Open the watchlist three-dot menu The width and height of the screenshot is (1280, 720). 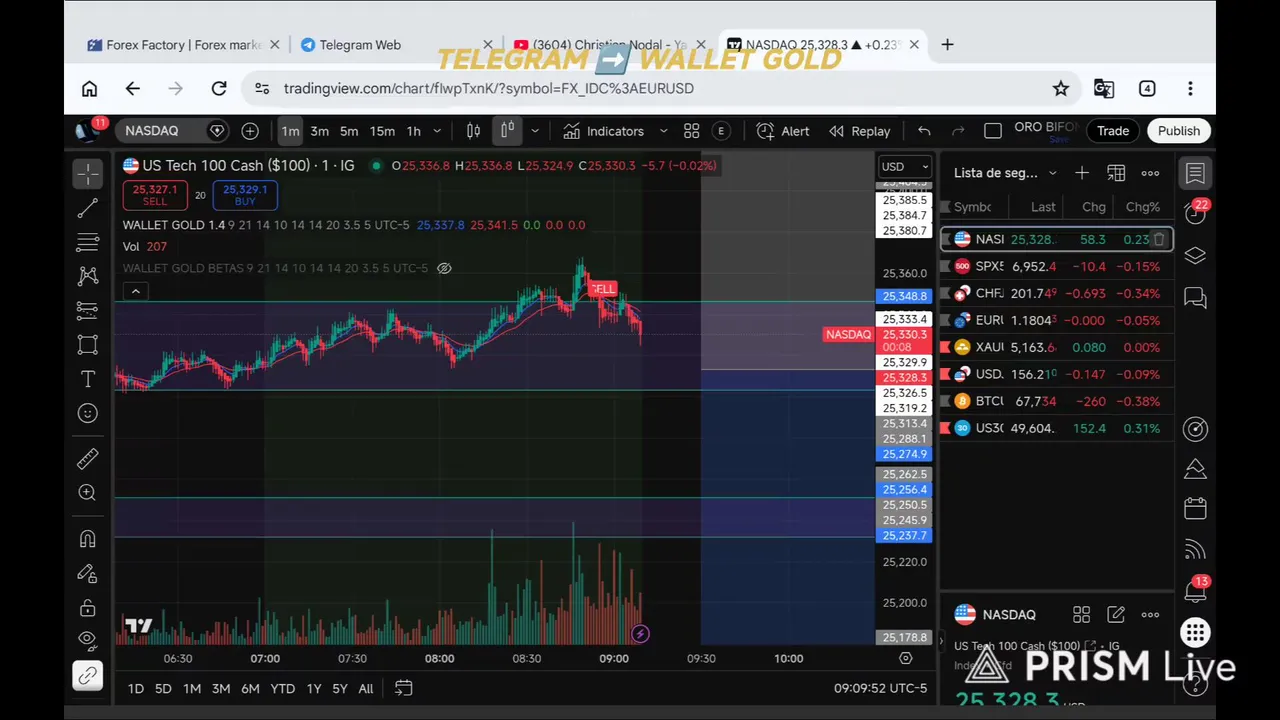point(1150,173)
